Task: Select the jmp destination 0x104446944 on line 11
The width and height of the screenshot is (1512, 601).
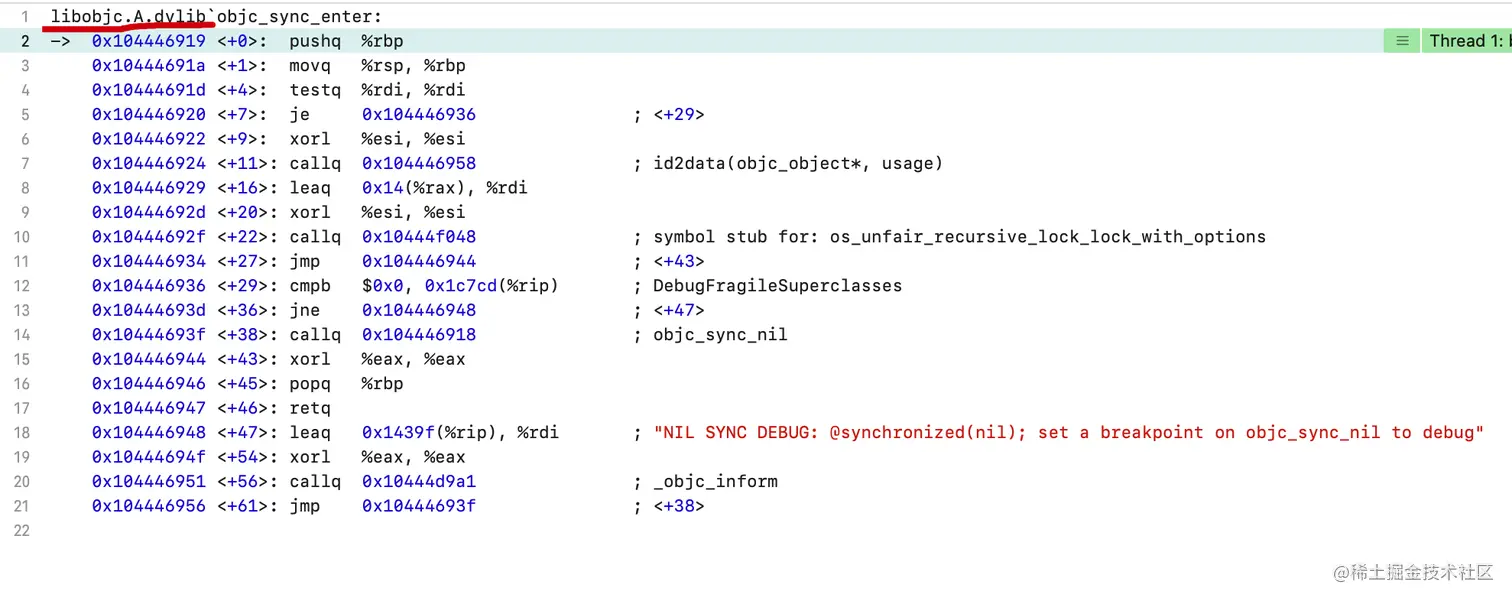Action: pos(418,261)
